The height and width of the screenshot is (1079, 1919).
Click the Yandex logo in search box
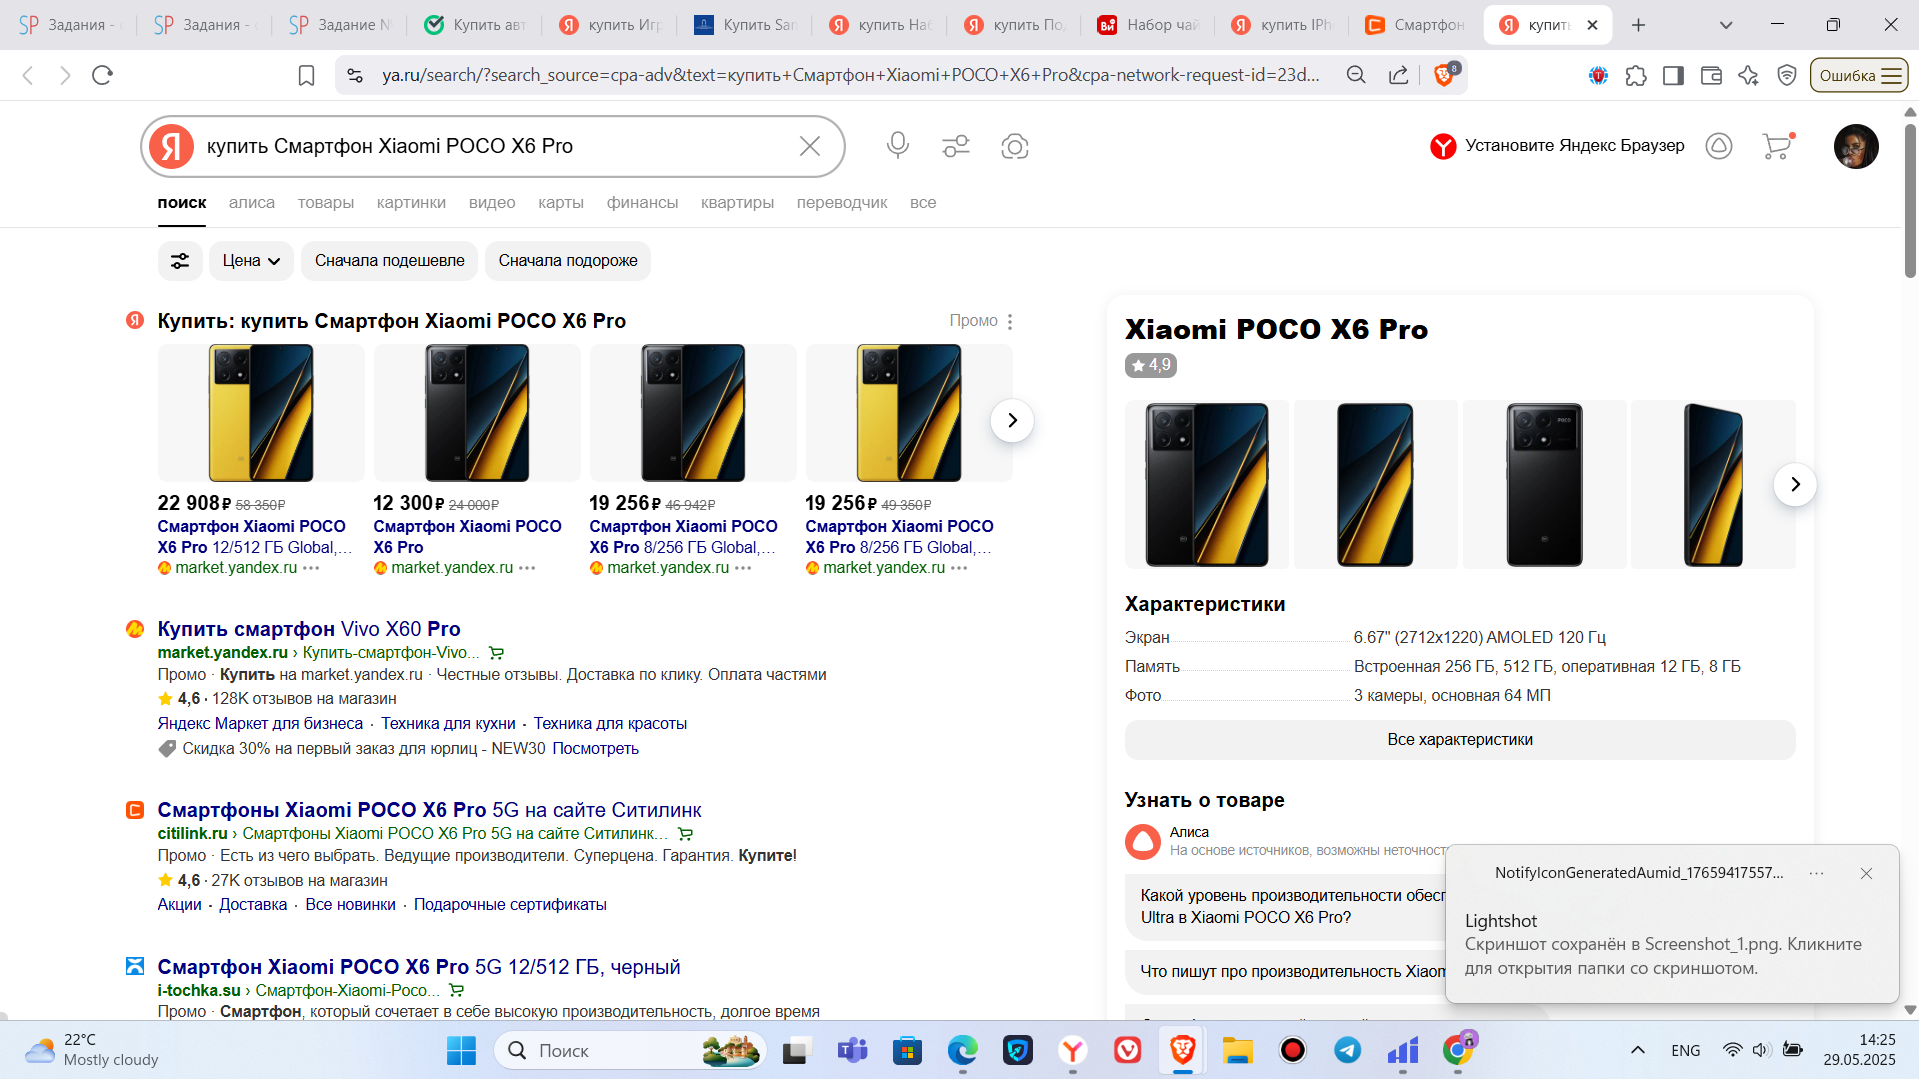[172, 146]
